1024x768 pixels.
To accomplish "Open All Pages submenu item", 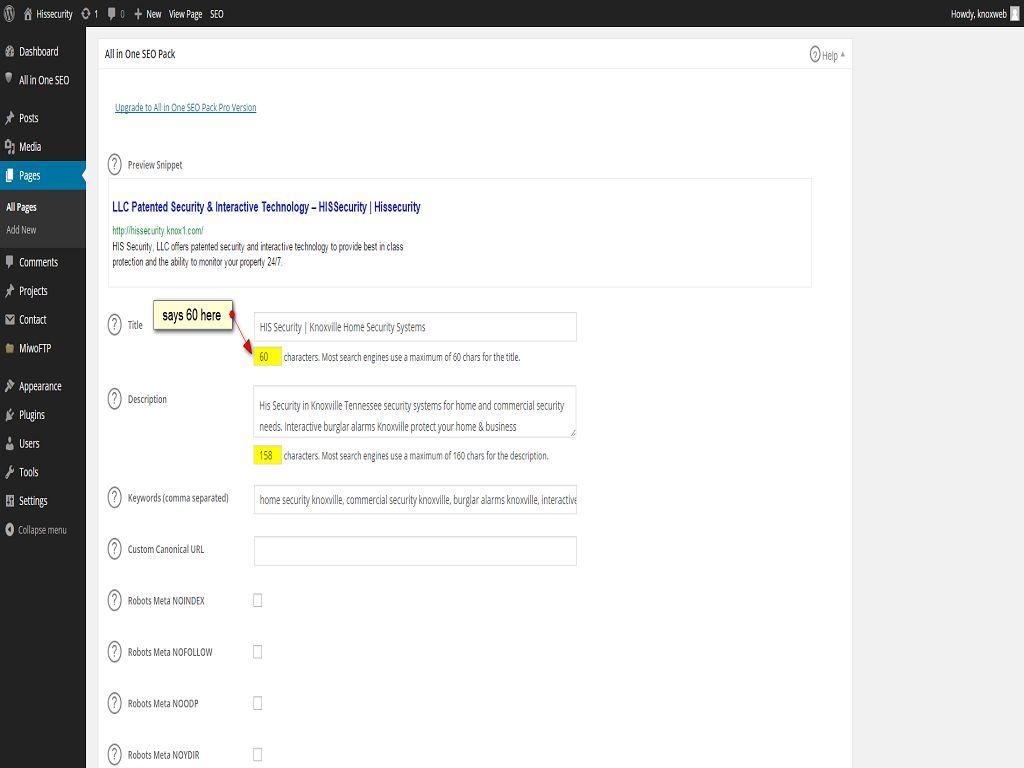I will click(x=22, y=207).
